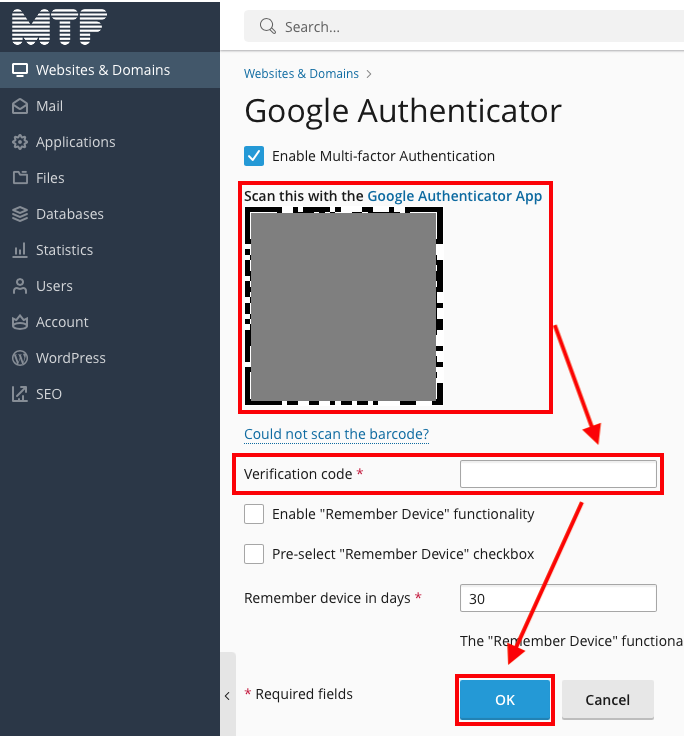
Task: Click the Websites & Domains monitor icon
Action: 19,70
